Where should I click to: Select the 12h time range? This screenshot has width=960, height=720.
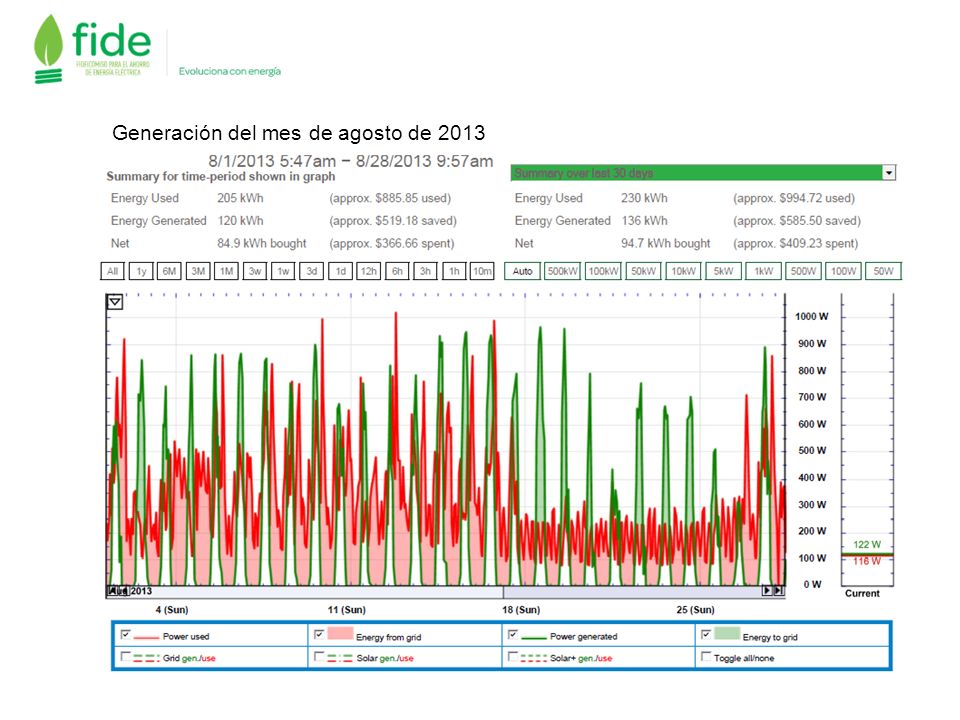click(x=369, y=271)
